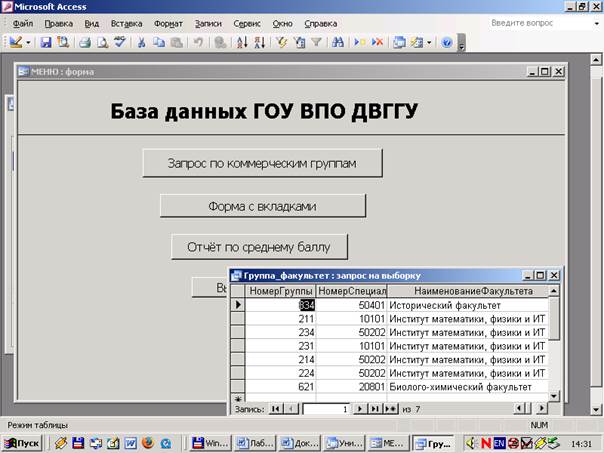Select row selector of group 211
Viewport: 604px width, 453px height.
[x=238, y=319]
